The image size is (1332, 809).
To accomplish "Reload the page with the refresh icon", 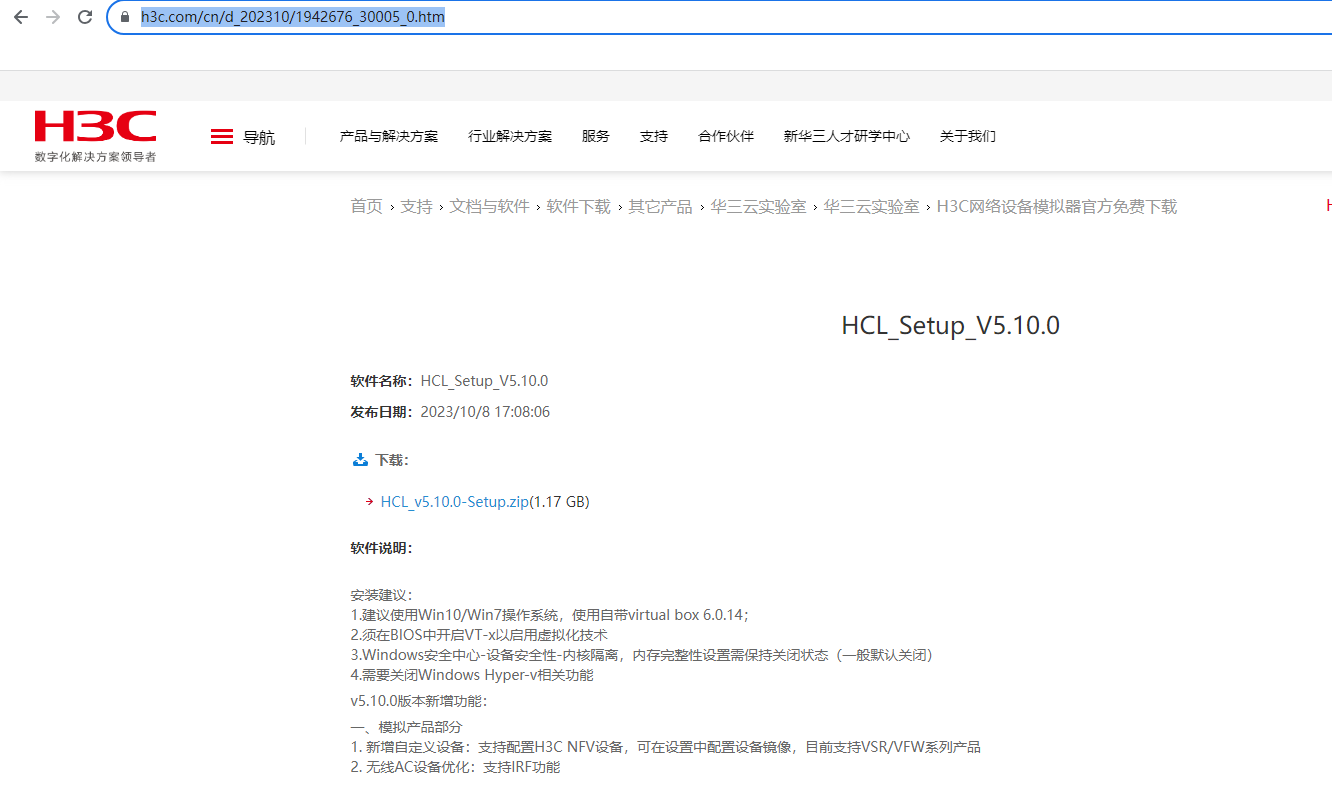I will (x=85, y=17).
